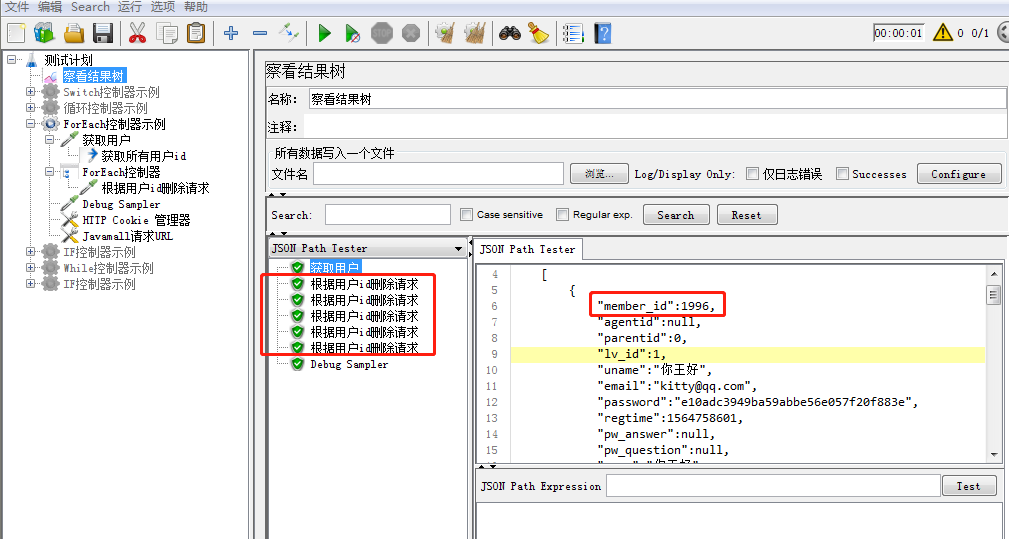Image resolution: width=1009 pixels, height=539 pixels.
Task: Click the "member_id":1996 line
Action: [x=656, y=306]
